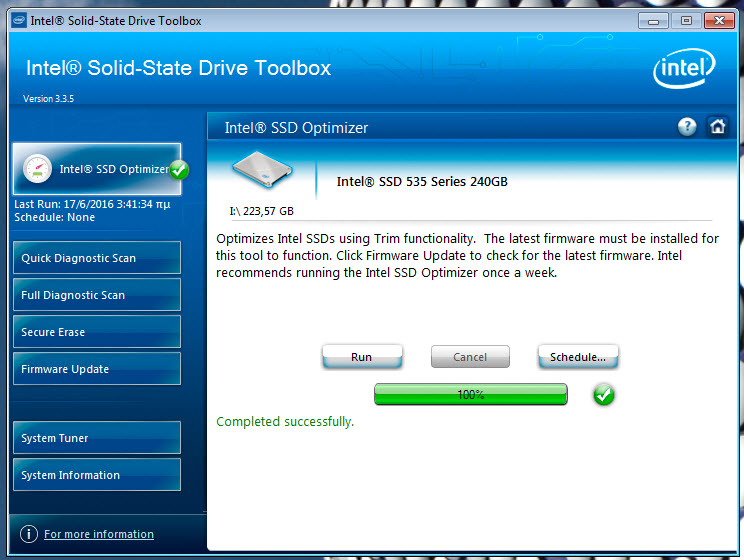Click 'Schedule: None' text
Viewport: 744px width, 560px height.
coord(55,217)
